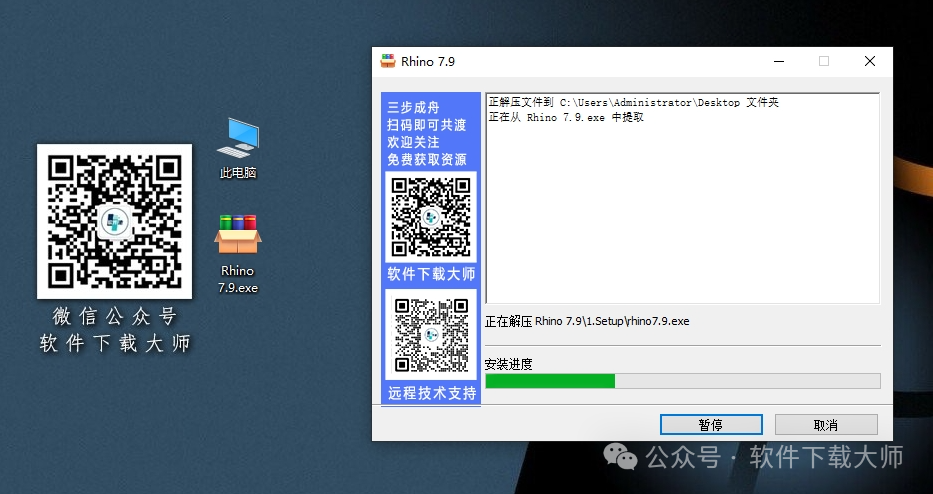Select the 此电脑 desktop icon
Image resolution: width=933 pixels, height=494 pixels.
pyautogui.click(x=238, y=148)
